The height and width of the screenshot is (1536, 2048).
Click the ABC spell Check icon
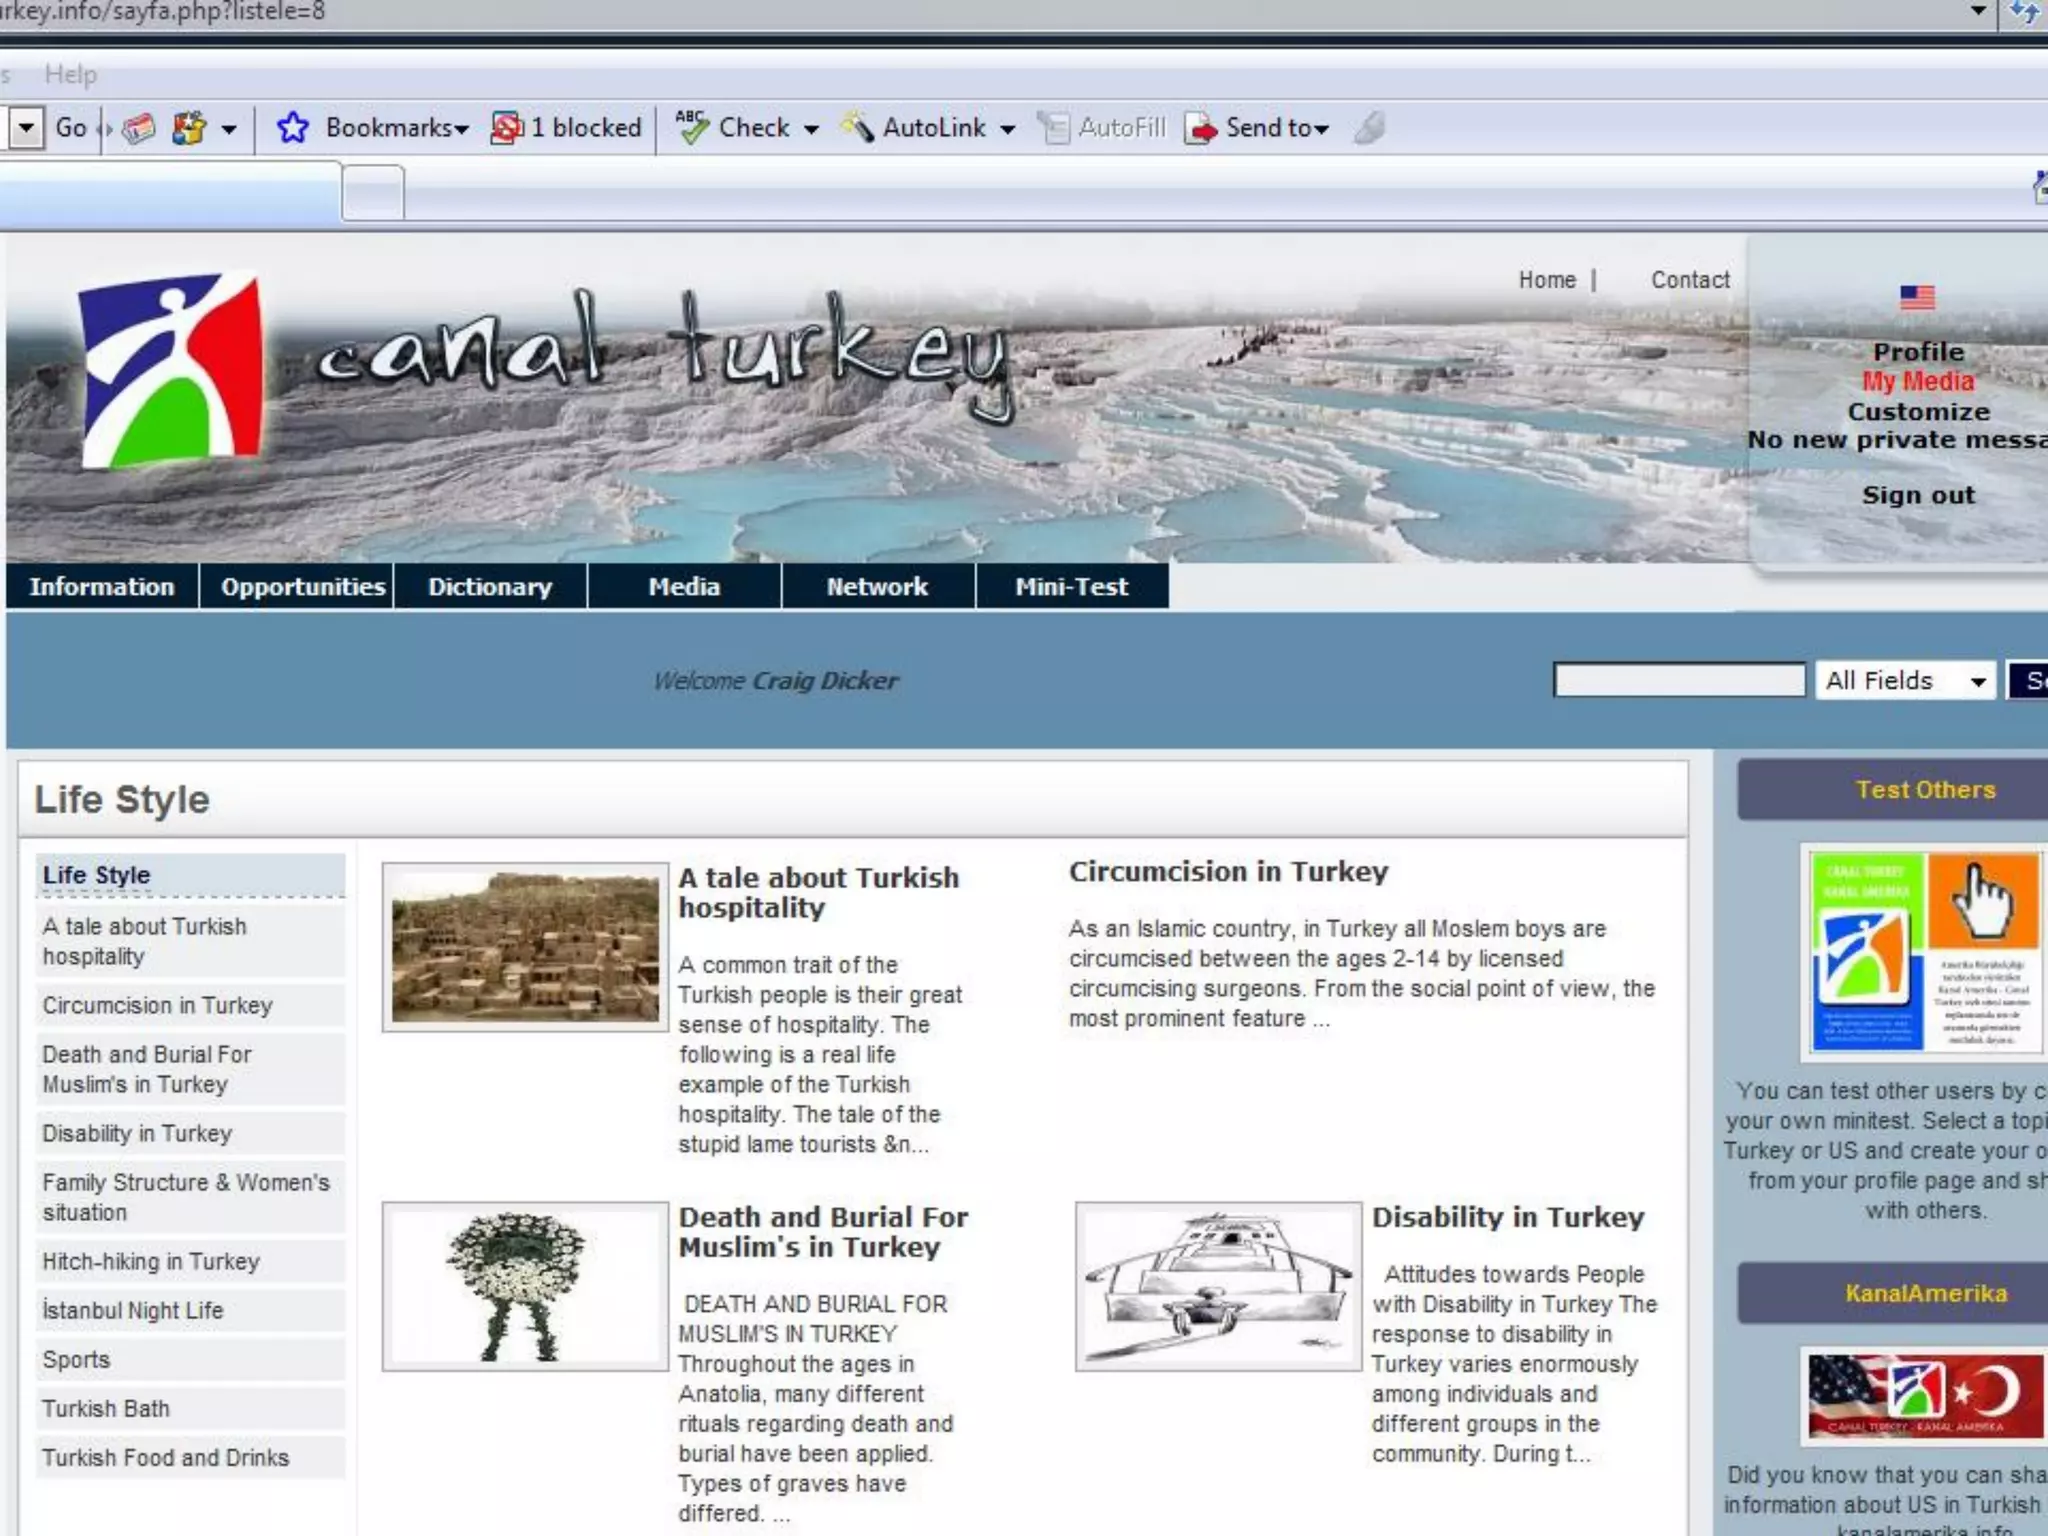(x=691, y=127)
